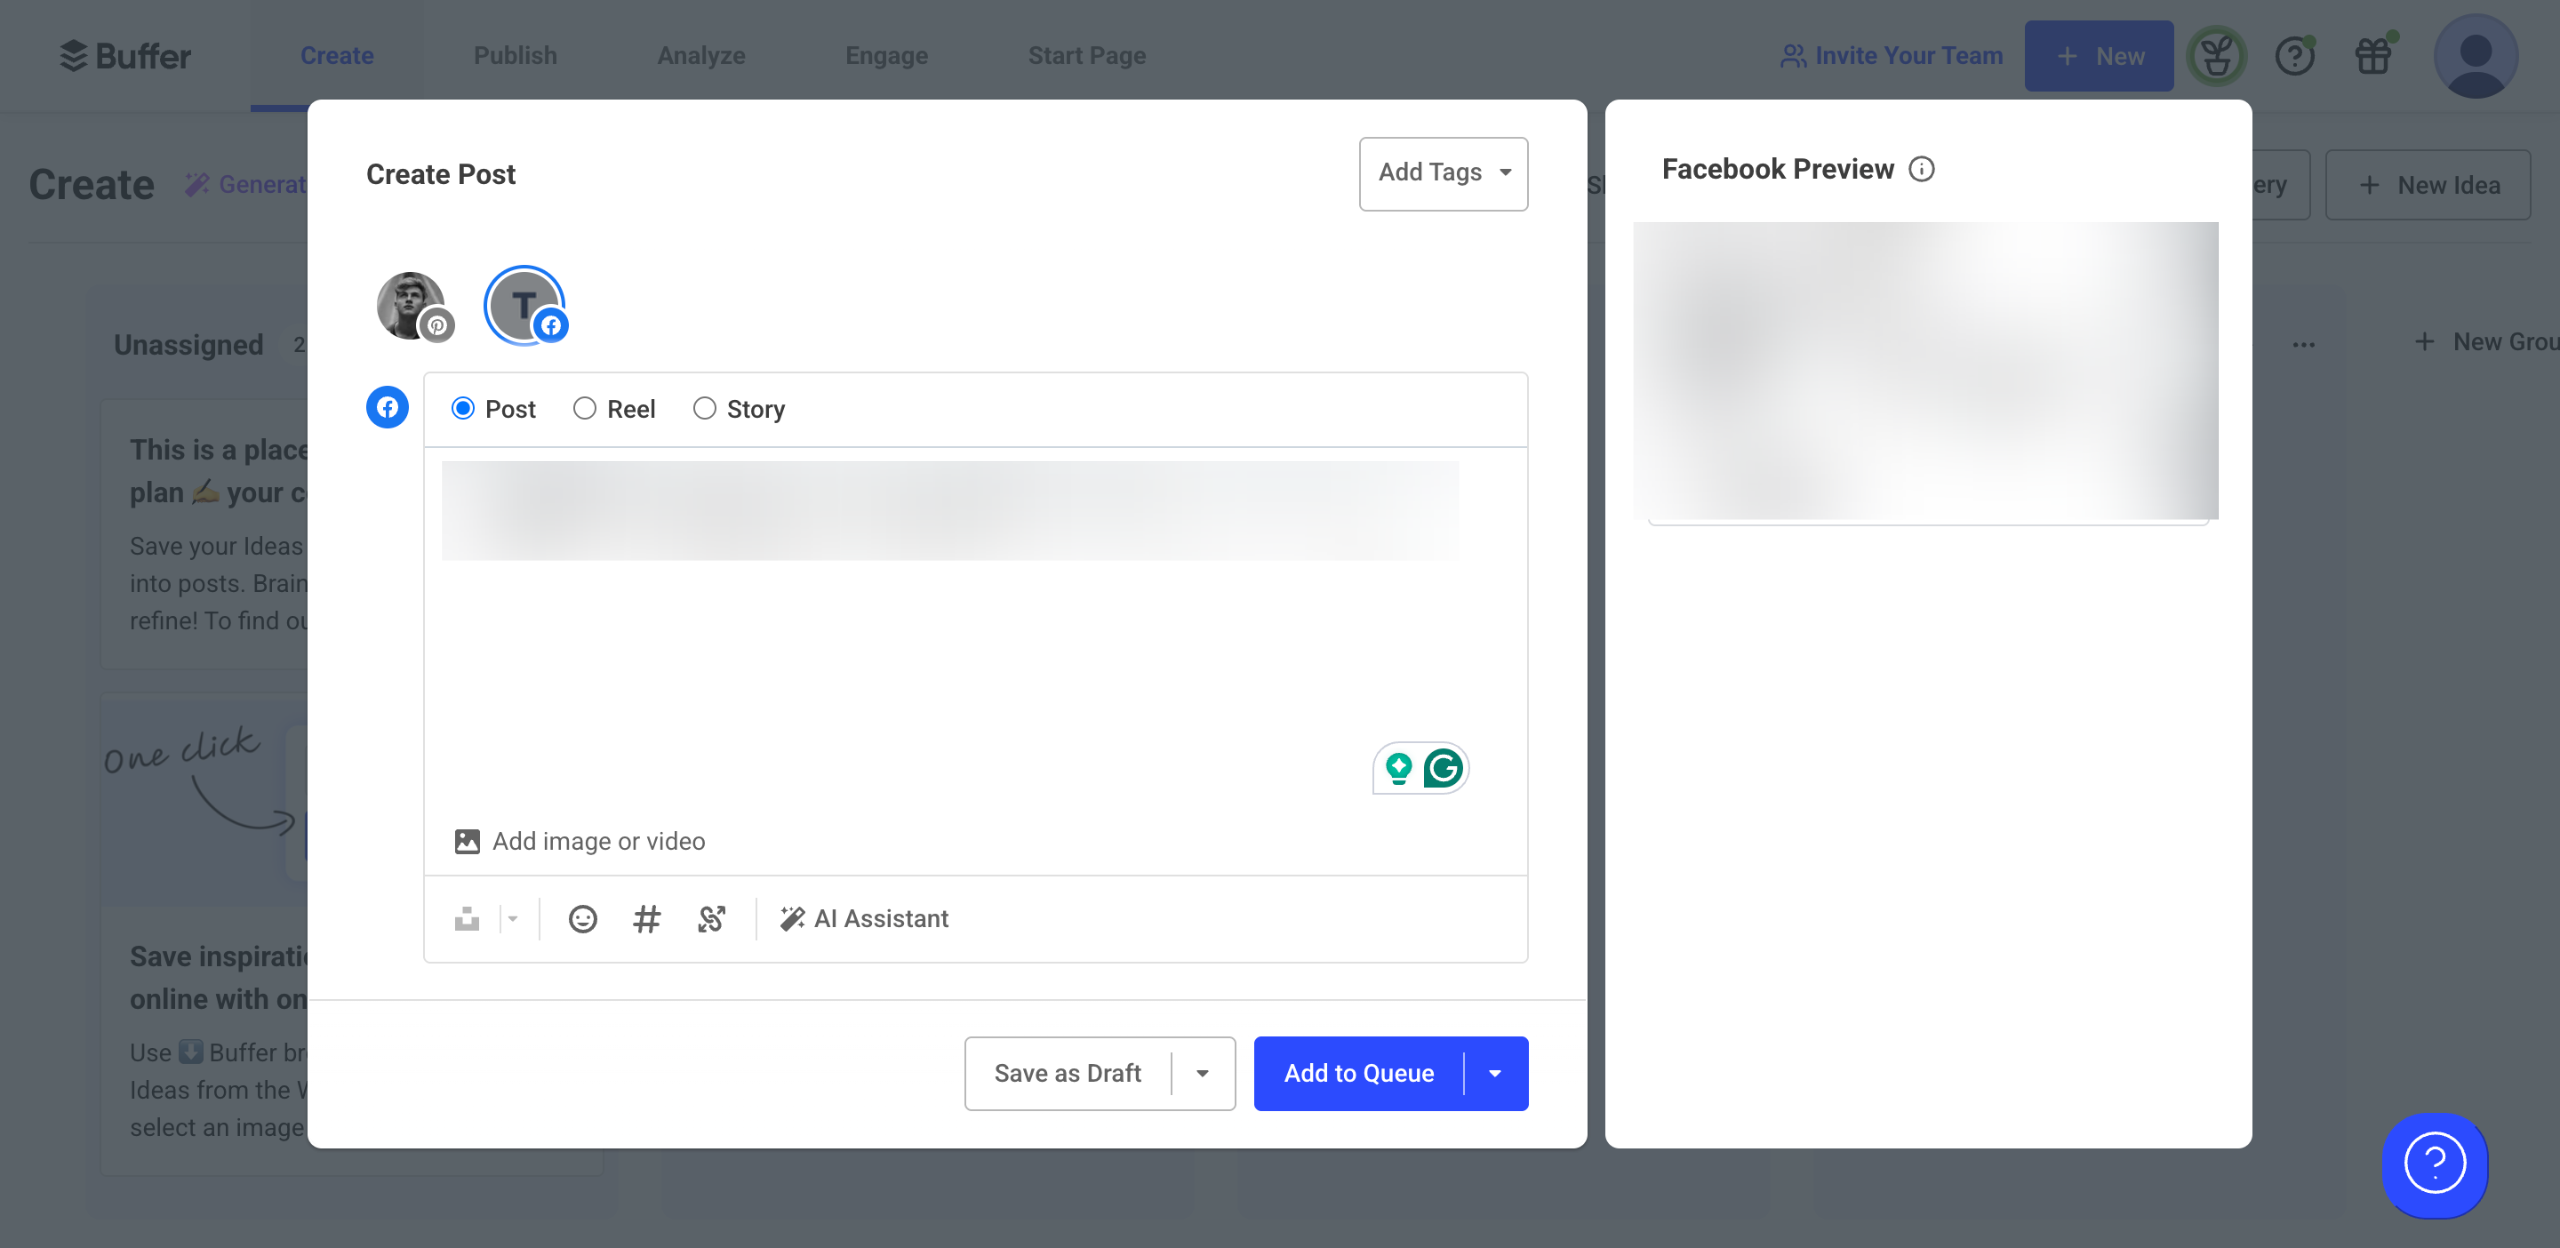Go to the Analyze tab

point(701,56)
